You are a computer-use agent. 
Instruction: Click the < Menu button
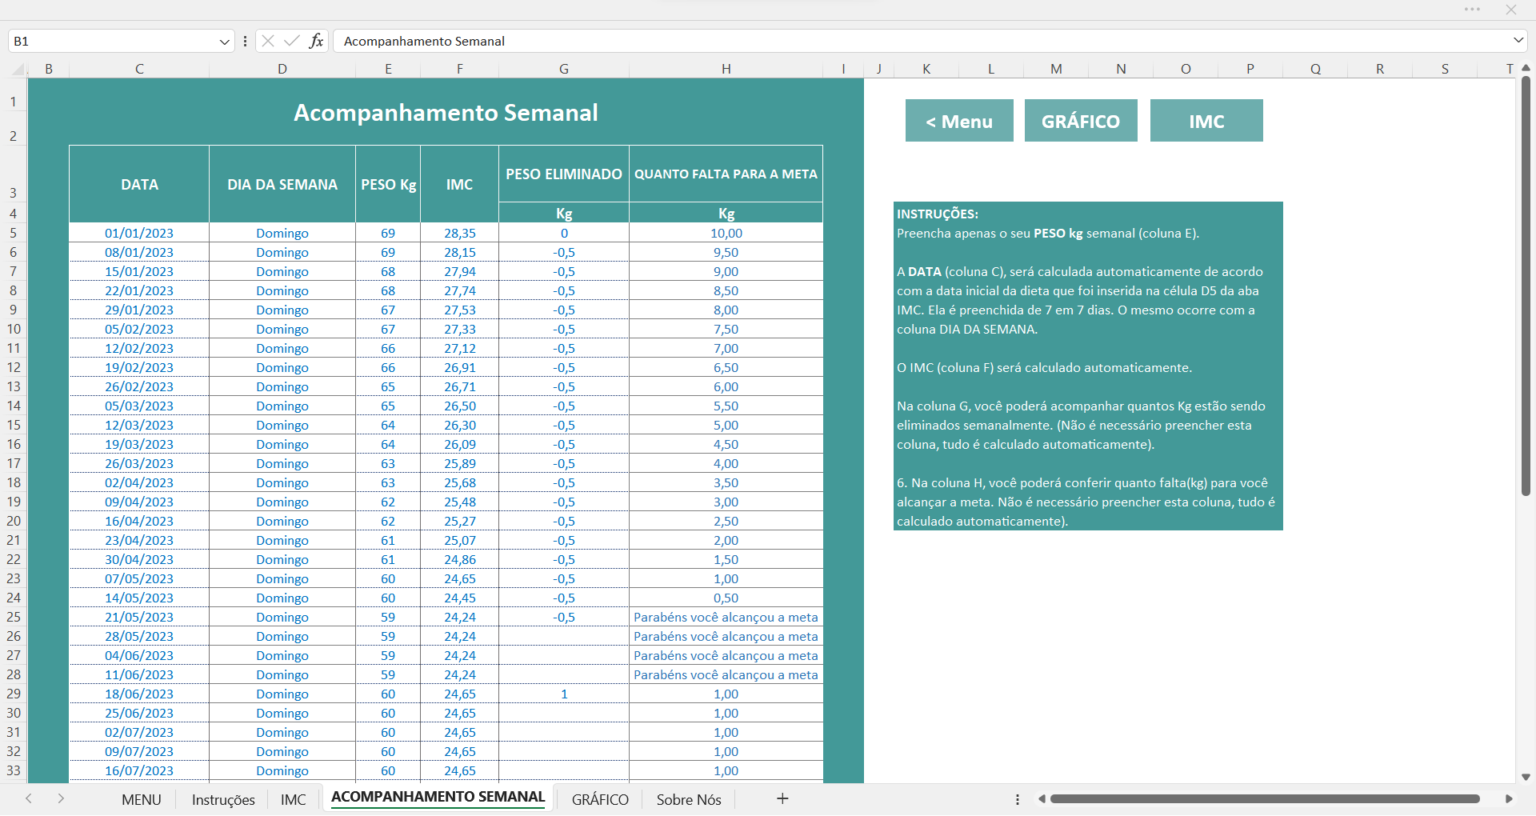pos(959,120)
